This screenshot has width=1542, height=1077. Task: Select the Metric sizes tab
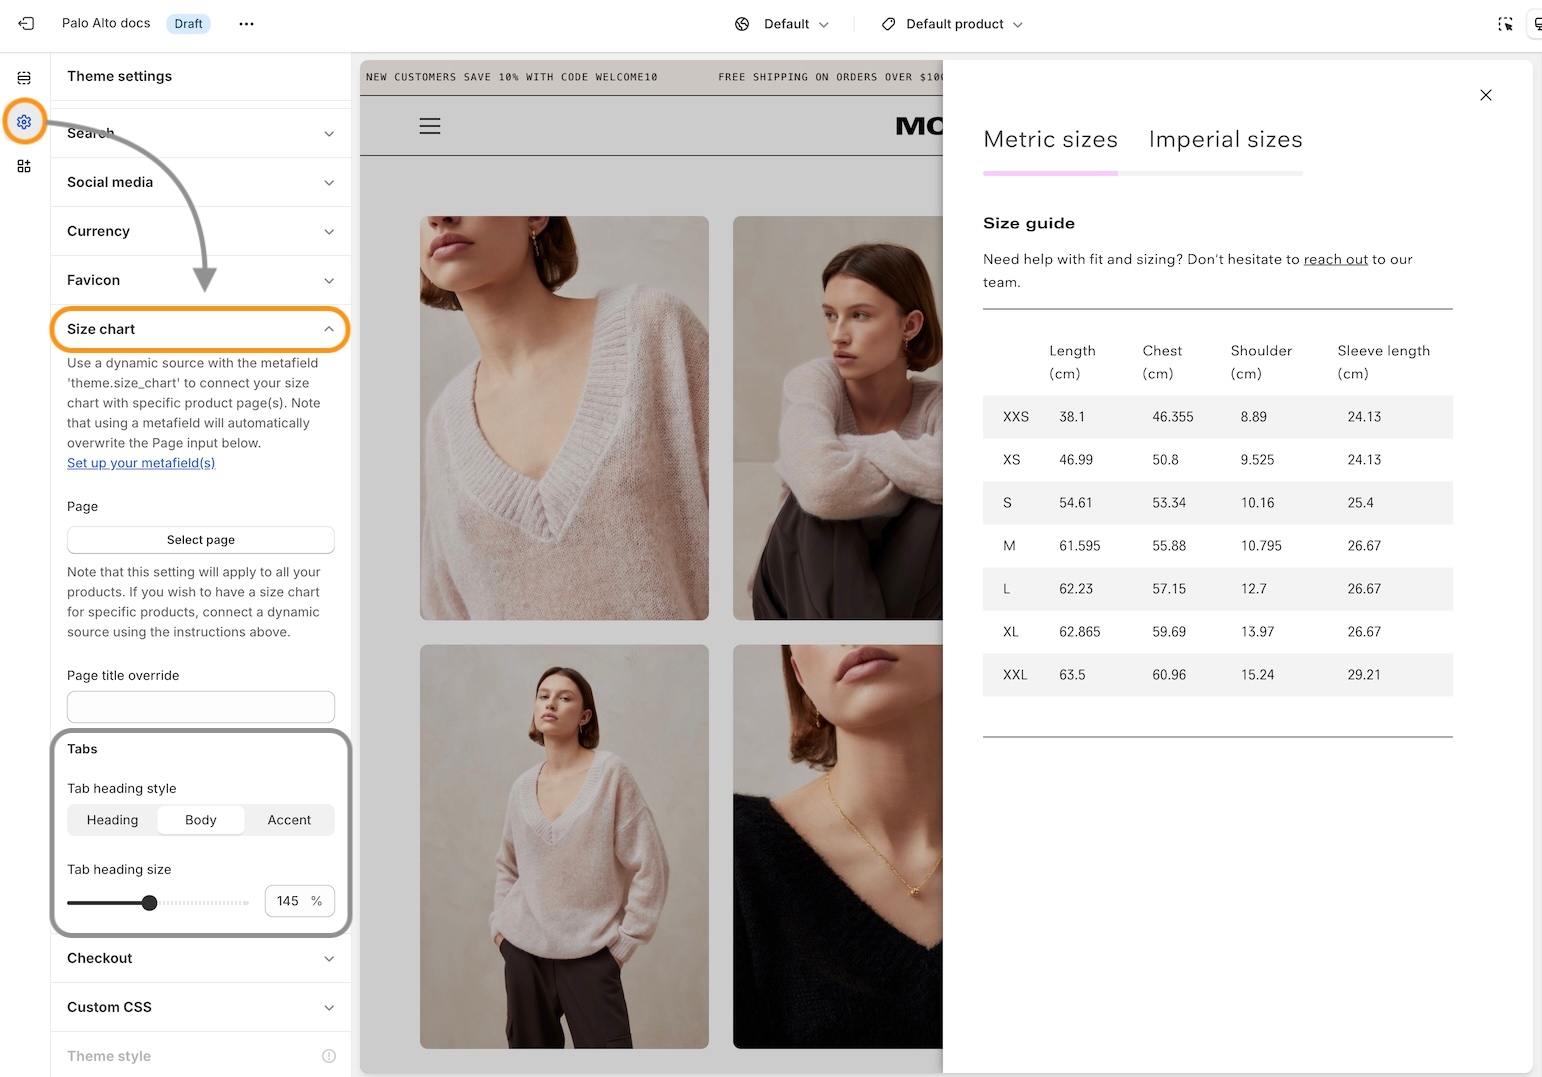point(1050,139)
